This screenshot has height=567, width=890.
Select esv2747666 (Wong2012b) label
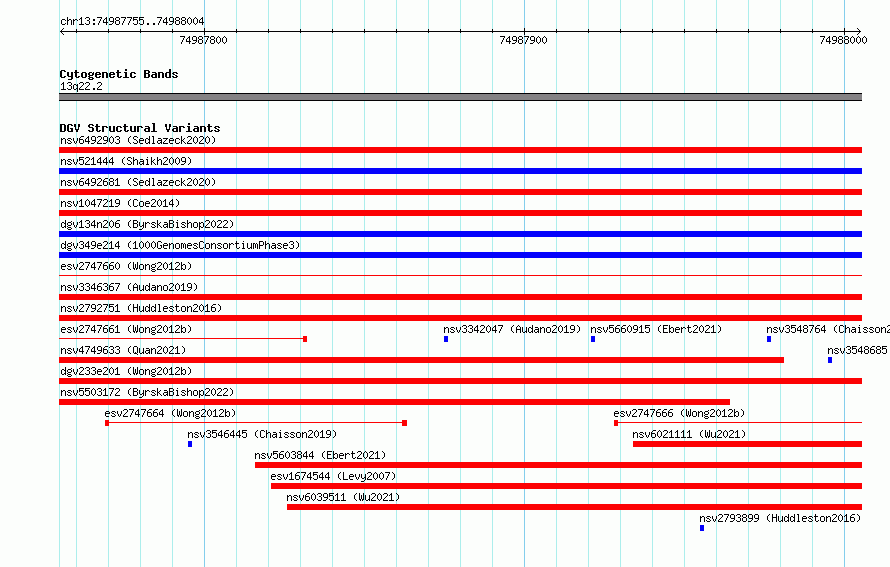point(679,413)
